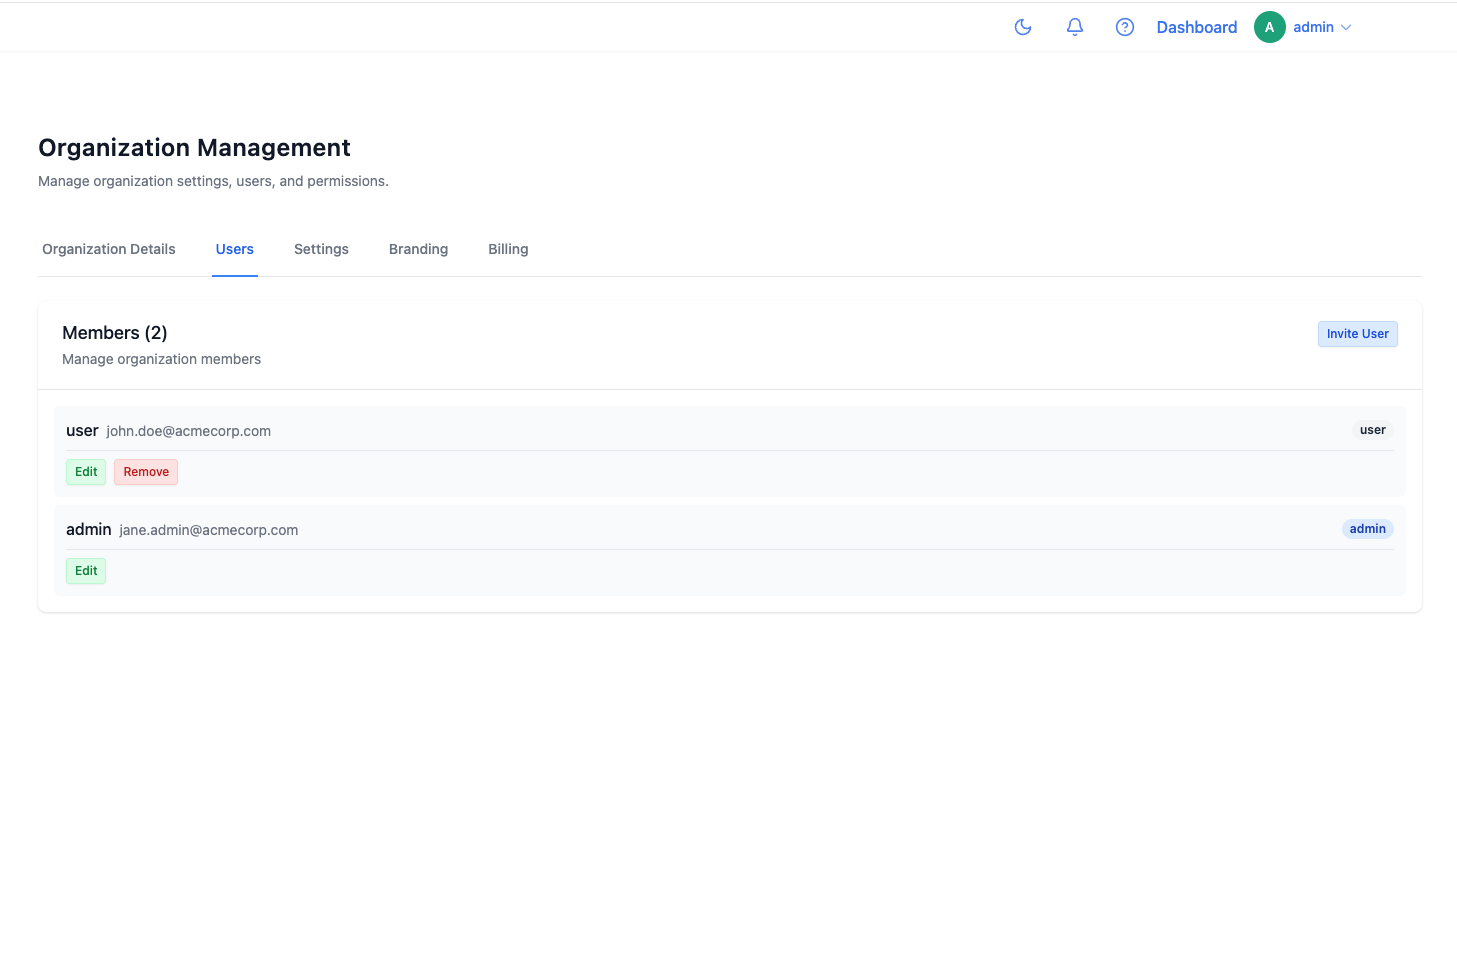Click the help question mark icon
The width and height of the screenshot is (1457, 973).
[x=1125, y=27]
